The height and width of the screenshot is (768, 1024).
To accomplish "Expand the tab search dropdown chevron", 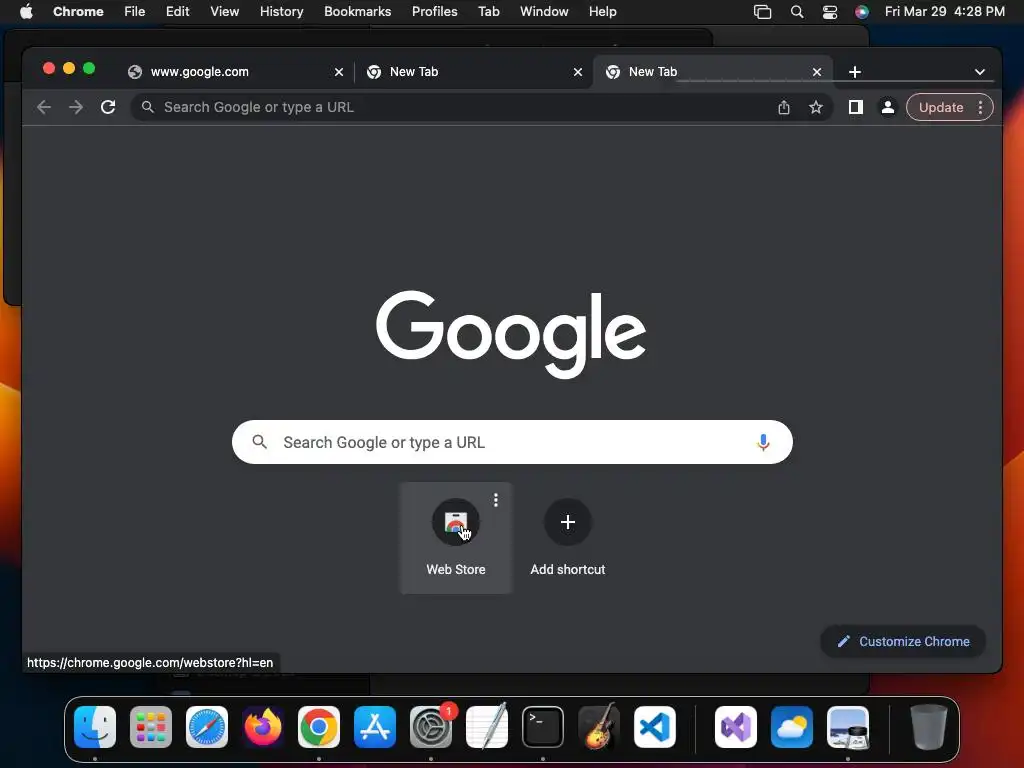I will point(980,72).
